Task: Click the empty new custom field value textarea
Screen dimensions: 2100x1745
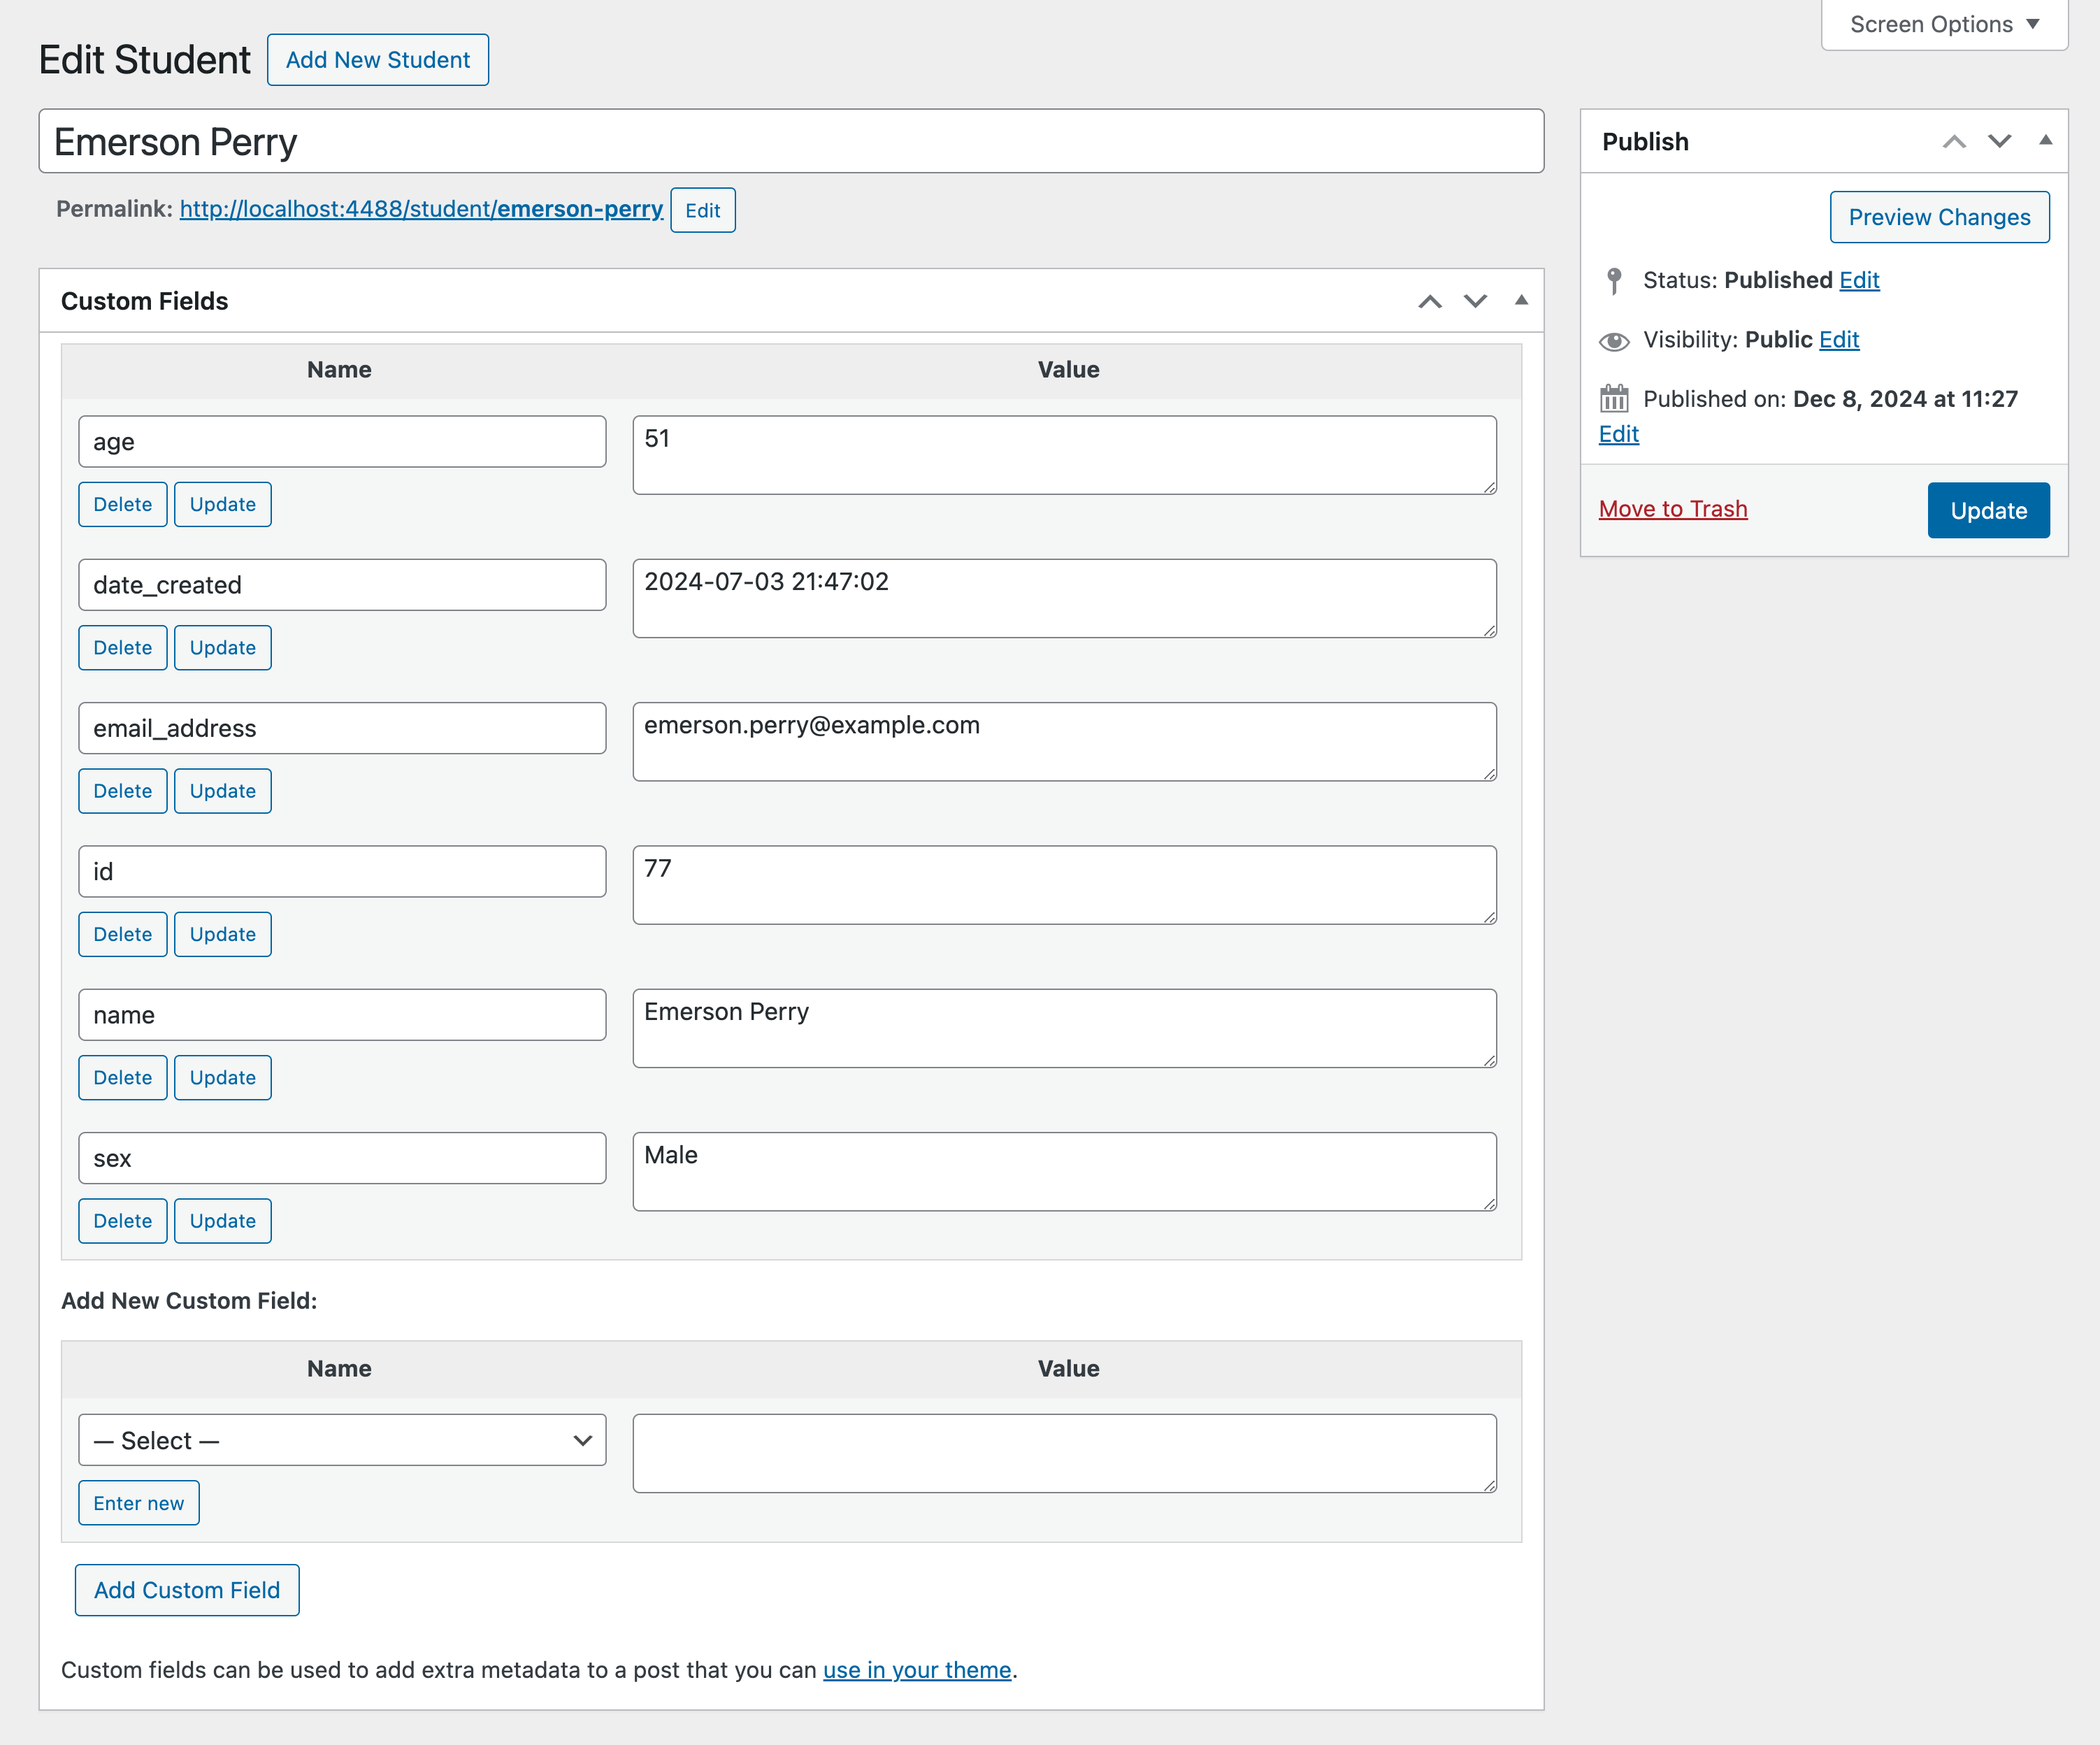Action: [x=1064, y=1453]
